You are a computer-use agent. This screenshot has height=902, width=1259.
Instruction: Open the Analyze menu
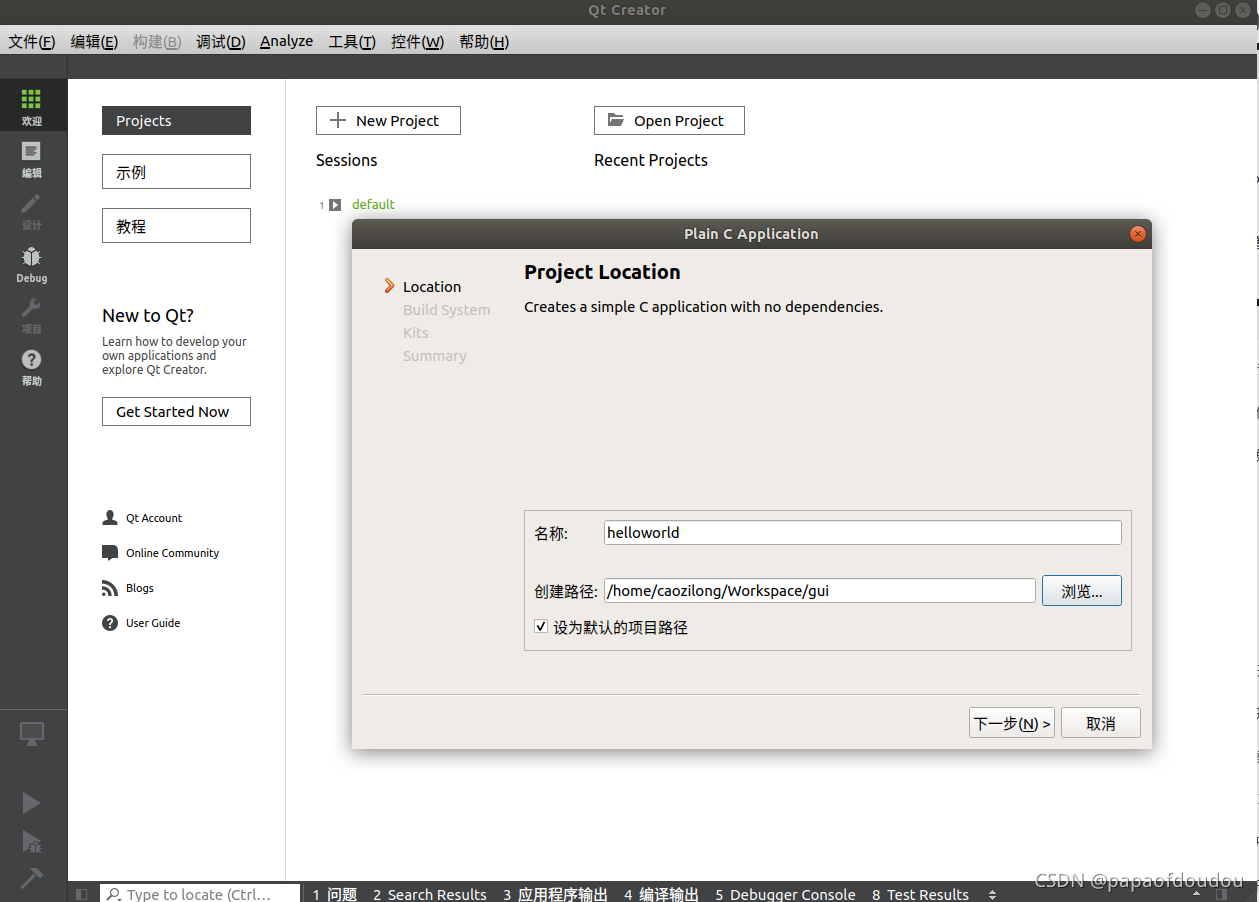pos(286,42)
